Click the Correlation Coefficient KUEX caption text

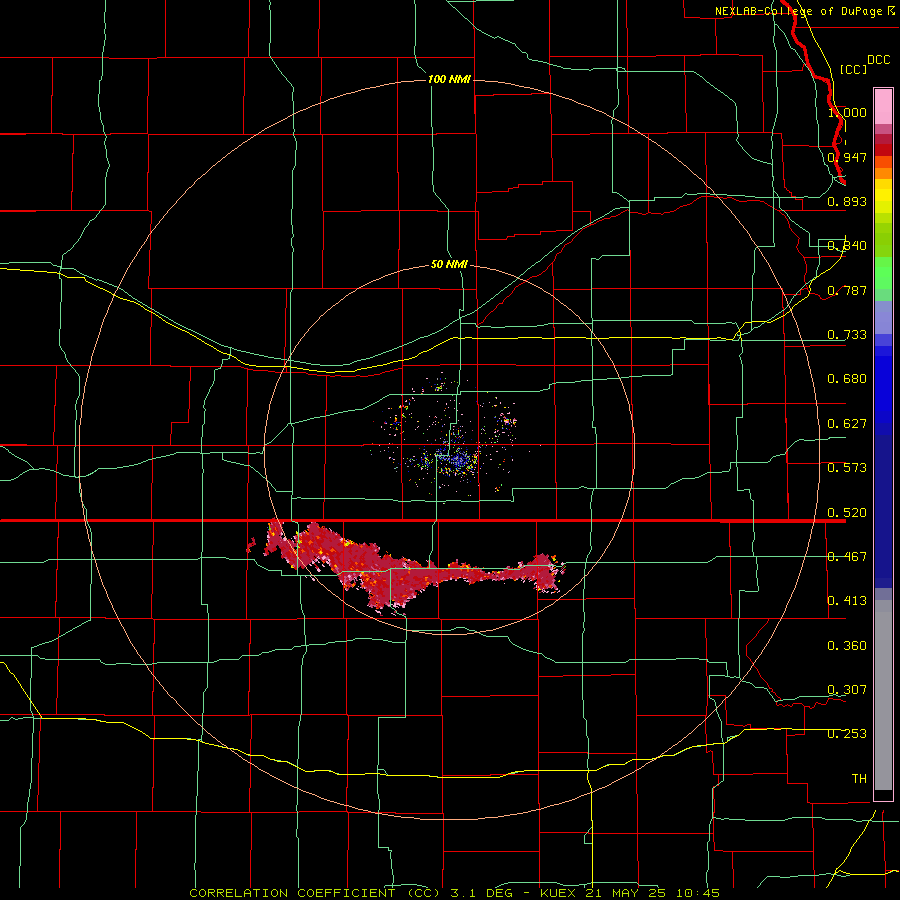coord(455,893)
